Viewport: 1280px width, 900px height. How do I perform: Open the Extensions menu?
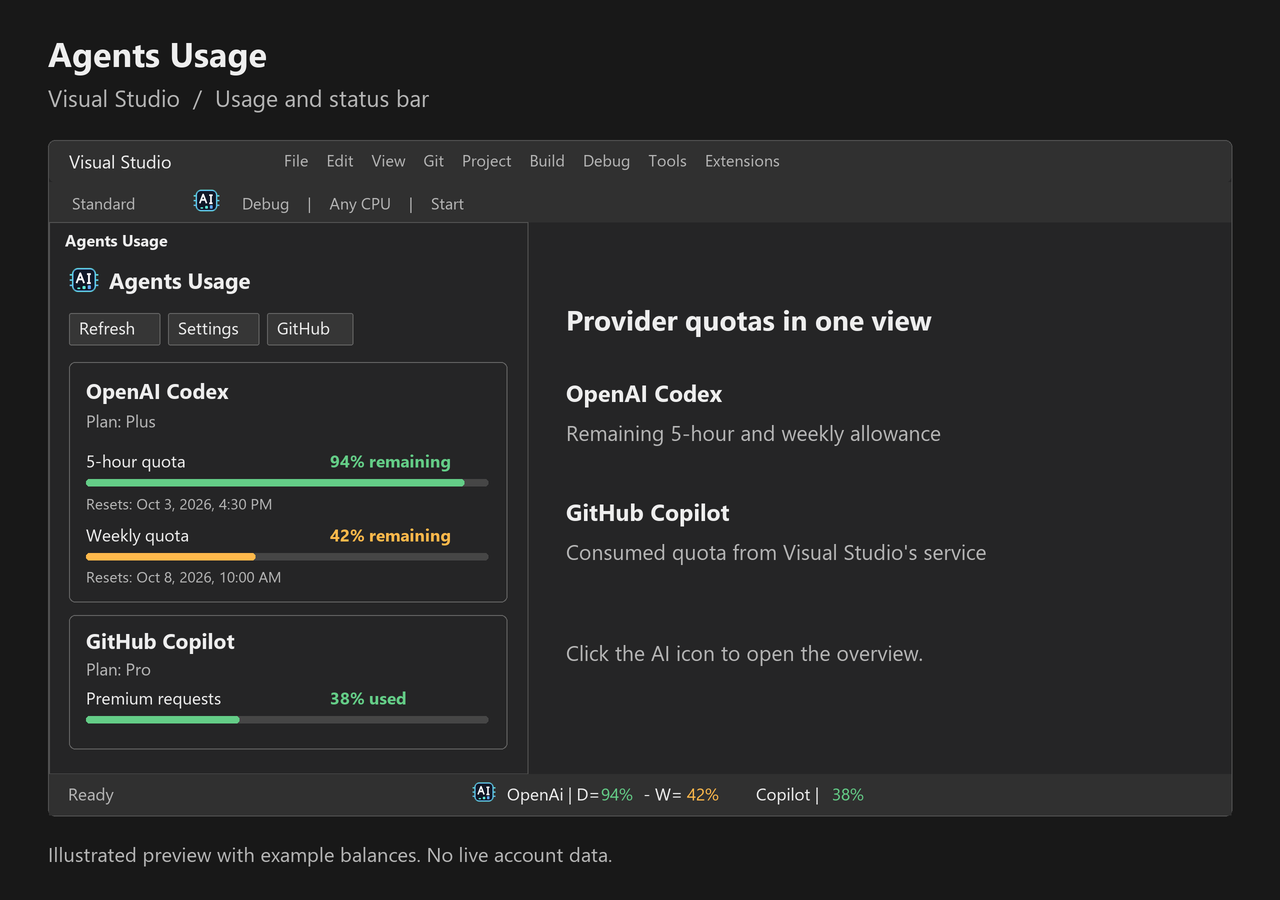742,161
